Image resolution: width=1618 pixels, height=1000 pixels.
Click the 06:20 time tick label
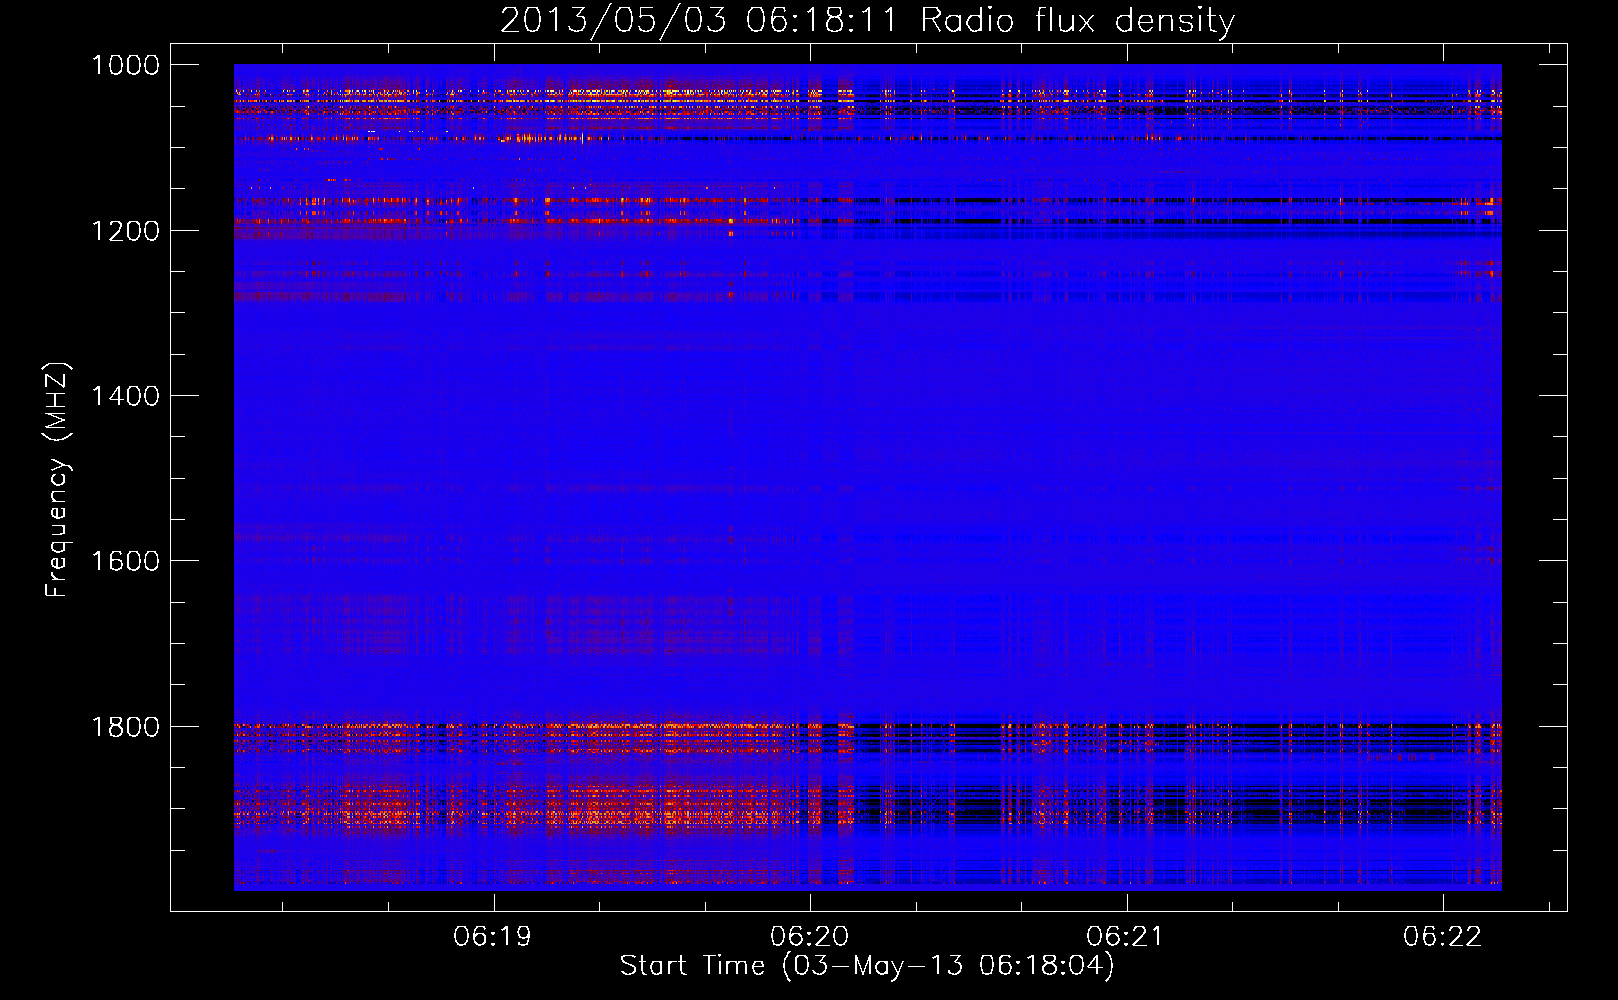pyautogui.click(x=810, y=936)
